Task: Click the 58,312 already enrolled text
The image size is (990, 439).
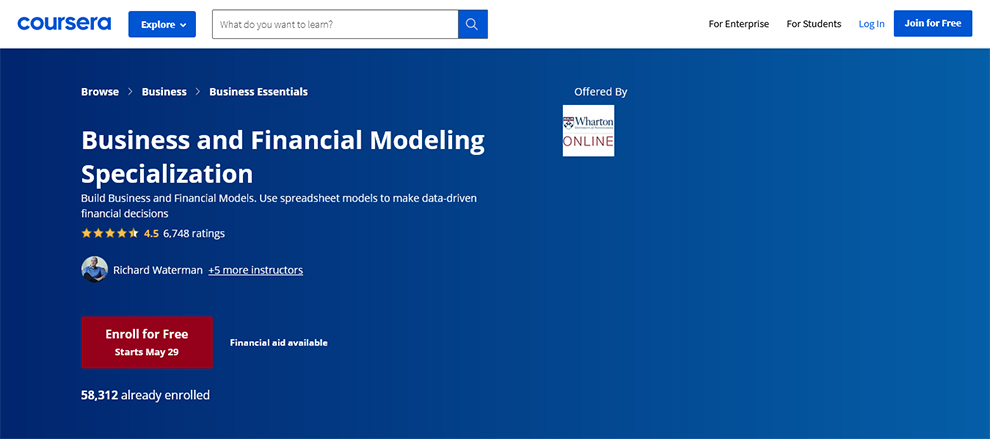Action: [x=145, y=395]
